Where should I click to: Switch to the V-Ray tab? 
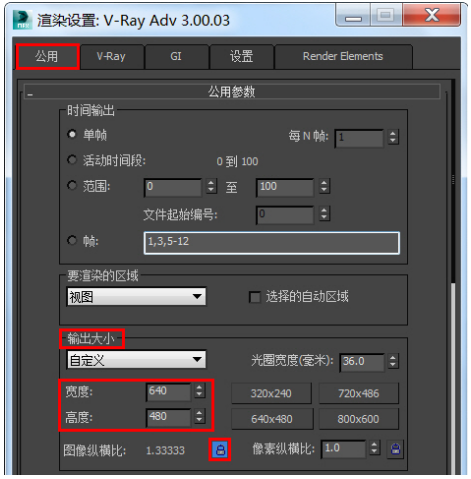point(111,56)
